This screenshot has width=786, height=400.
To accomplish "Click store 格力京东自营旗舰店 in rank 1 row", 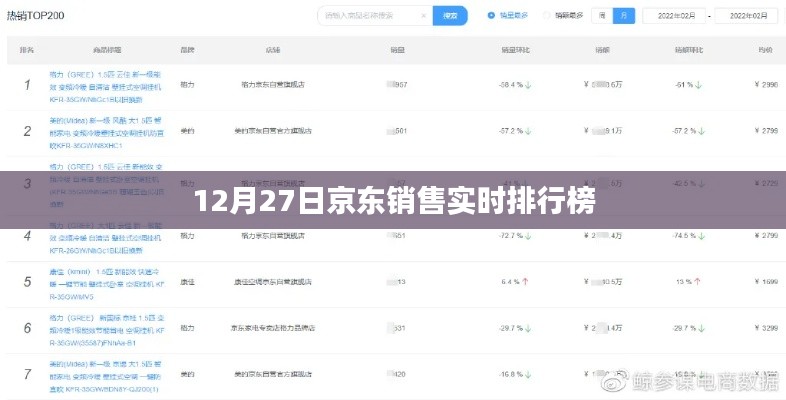I will point(273,85).
